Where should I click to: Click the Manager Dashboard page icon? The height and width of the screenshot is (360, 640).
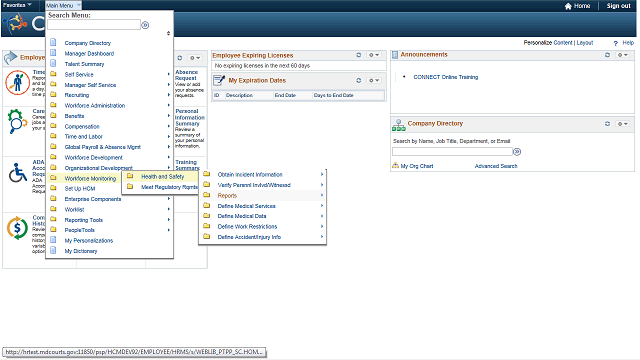pos(53,53)
